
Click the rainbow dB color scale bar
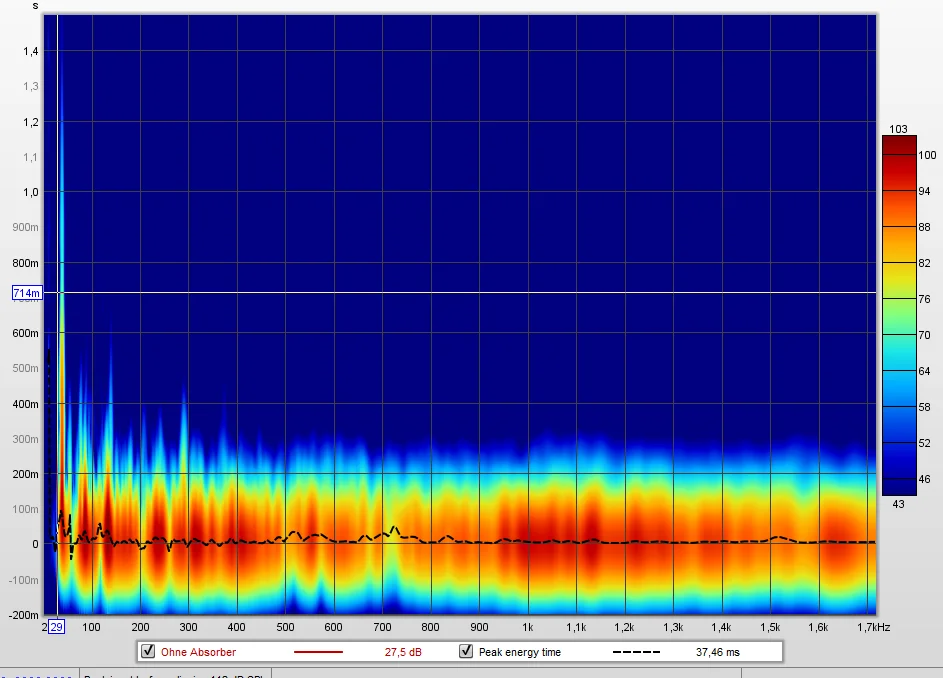(x=899, y=316)
